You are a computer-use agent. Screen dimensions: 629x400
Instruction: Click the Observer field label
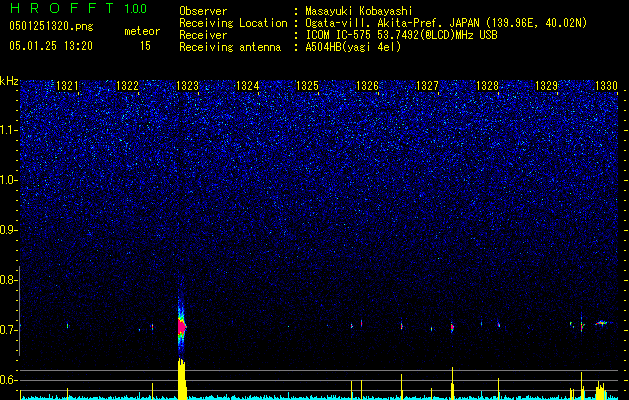pyautogui.click(x=203, y=11)
